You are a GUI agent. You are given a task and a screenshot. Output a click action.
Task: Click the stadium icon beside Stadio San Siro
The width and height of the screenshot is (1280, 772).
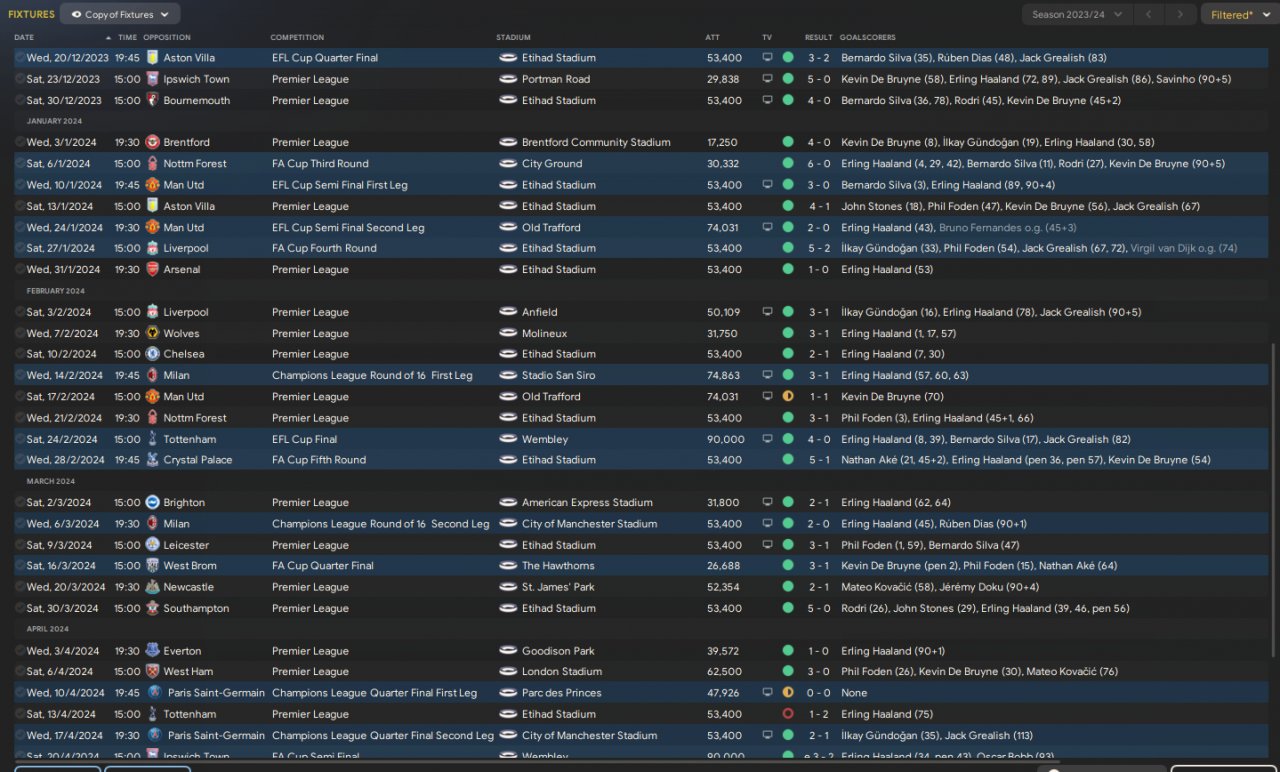[x=508, y=375]
